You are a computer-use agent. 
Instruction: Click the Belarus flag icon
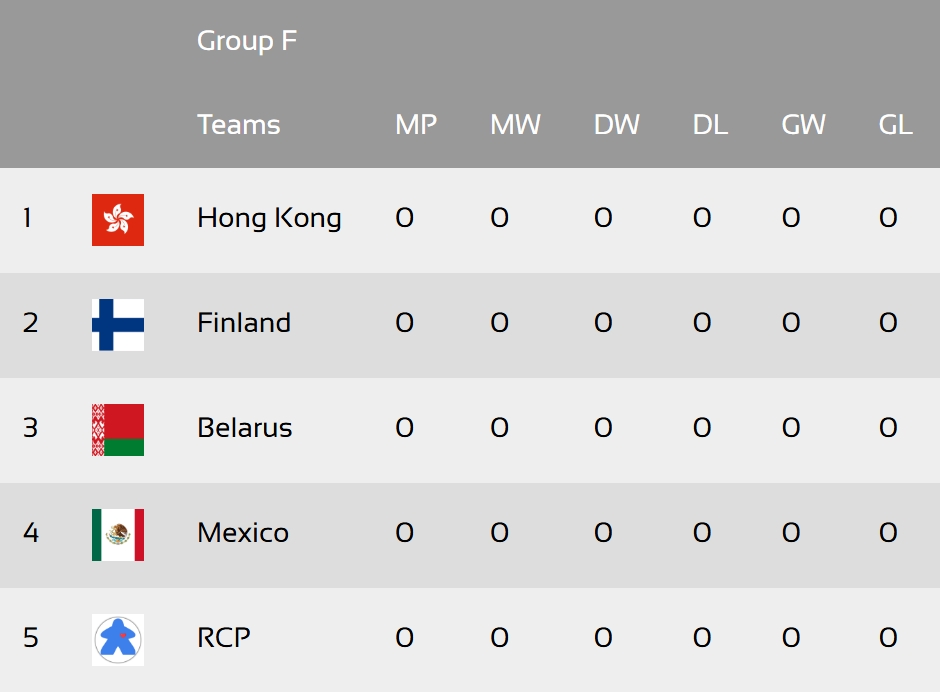[118, 429]
